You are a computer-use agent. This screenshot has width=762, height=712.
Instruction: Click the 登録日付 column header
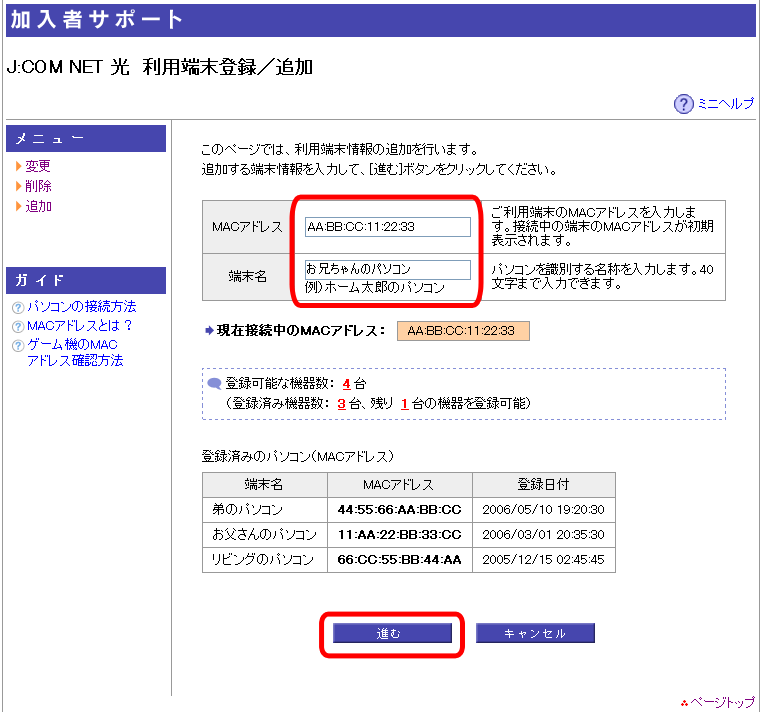point(544,485)
